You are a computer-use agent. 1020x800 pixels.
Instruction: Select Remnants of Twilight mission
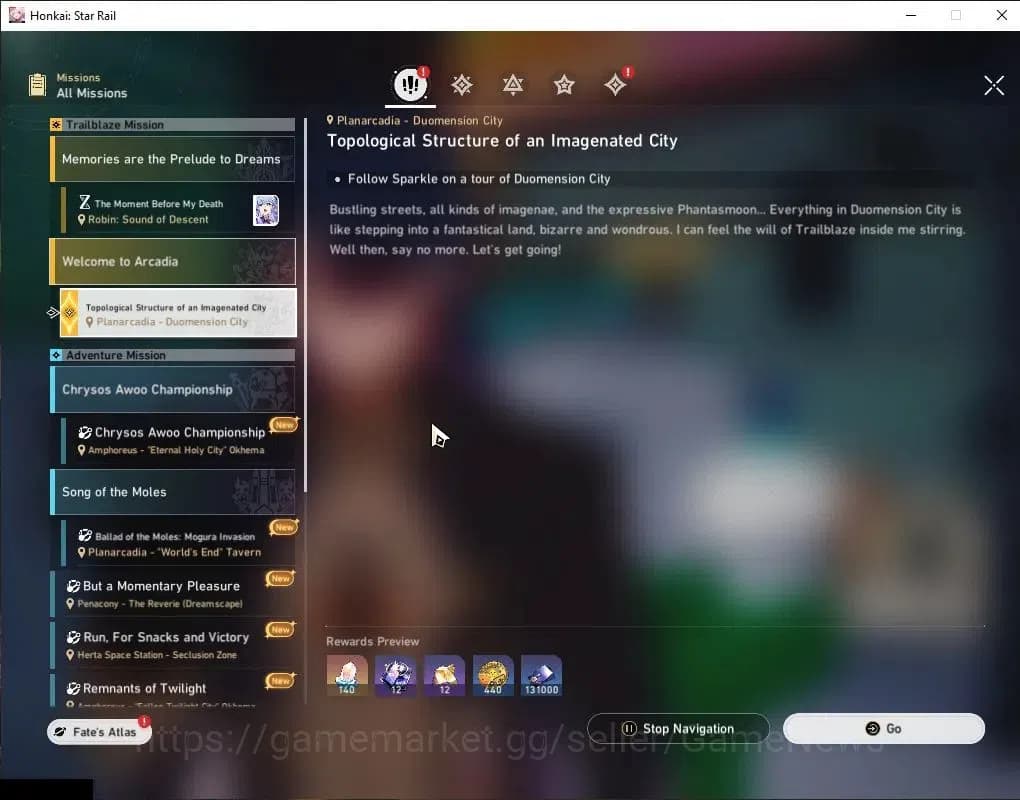click(172, 691)
